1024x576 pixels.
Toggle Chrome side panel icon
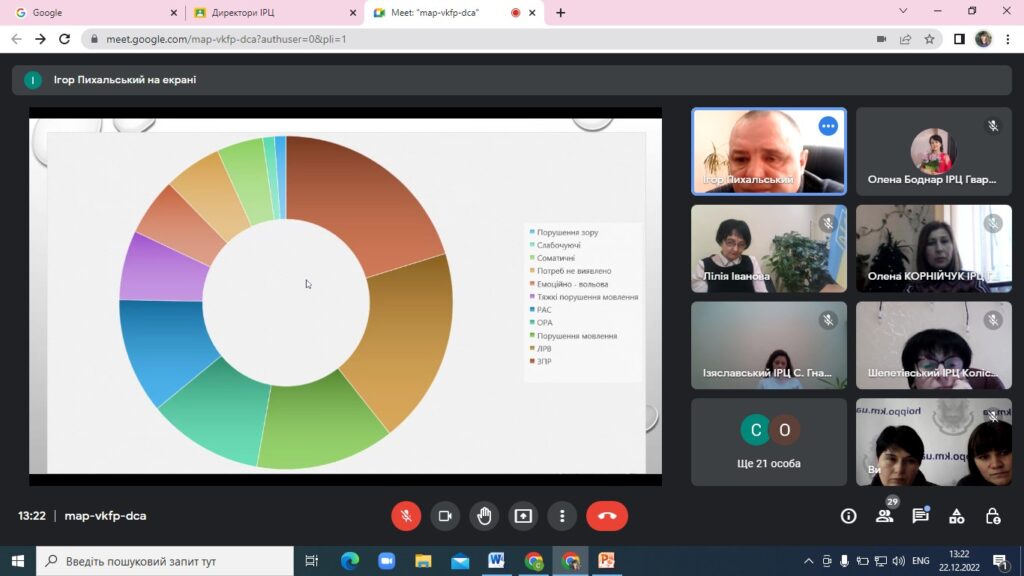(x=959, y=39)
